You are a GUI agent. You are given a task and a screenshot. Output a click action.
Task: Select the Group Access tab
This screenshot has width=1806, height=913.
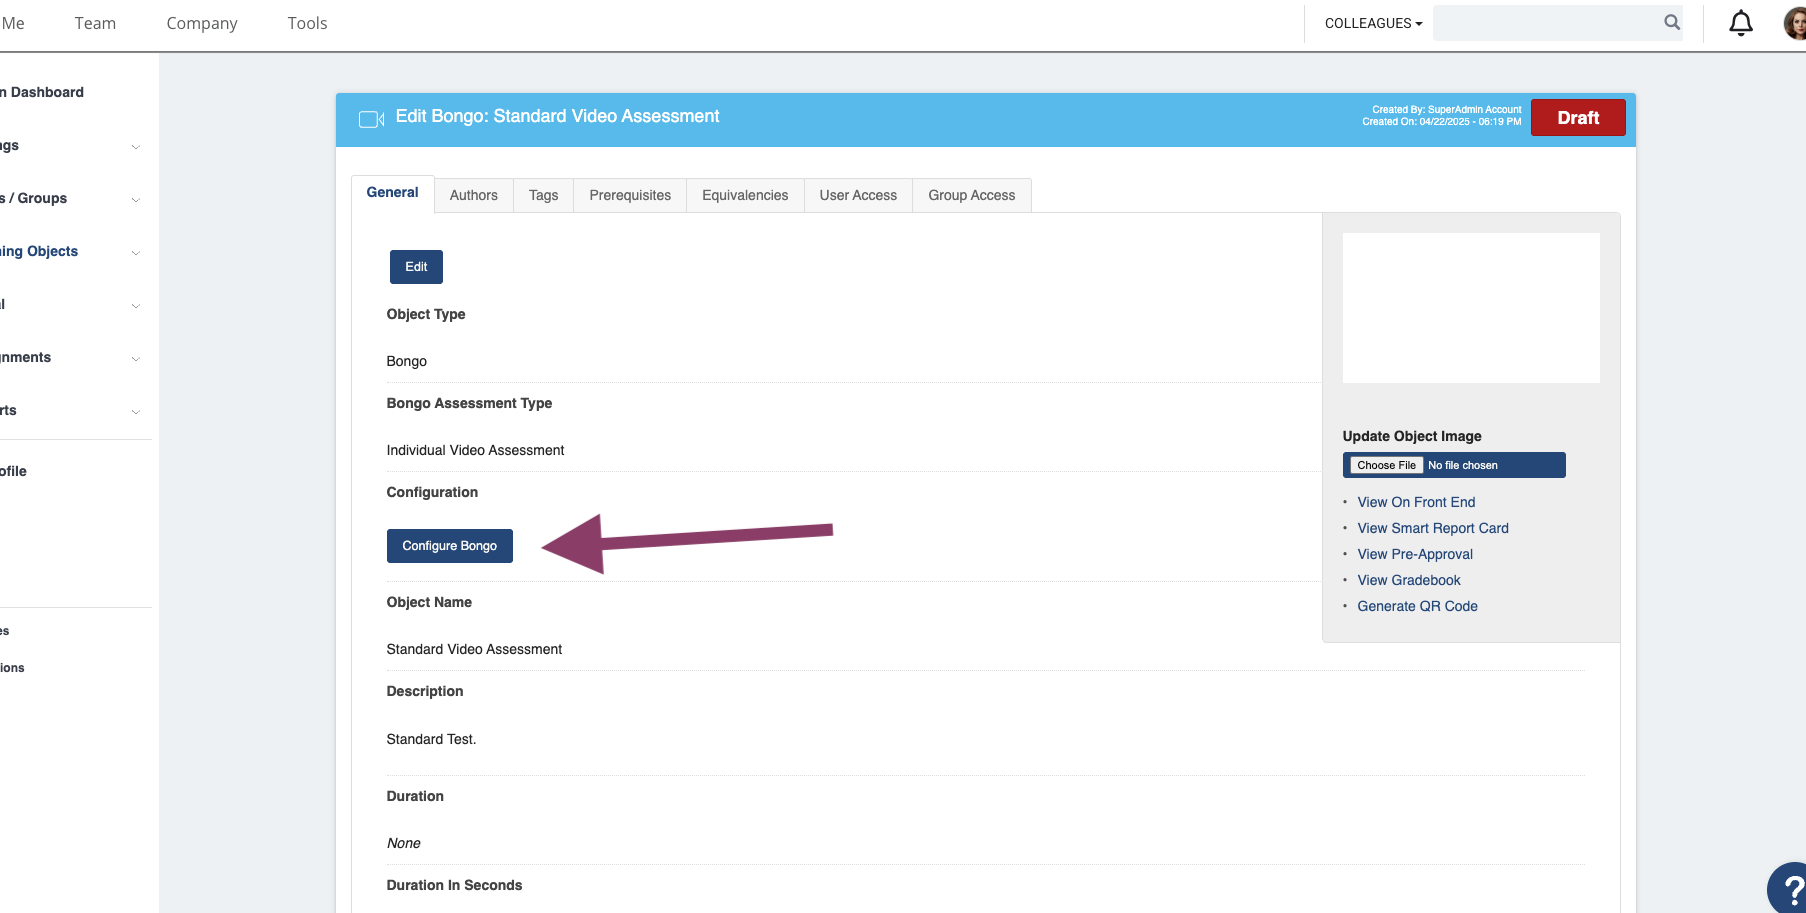pyautogui.click(x=972, y=195)
